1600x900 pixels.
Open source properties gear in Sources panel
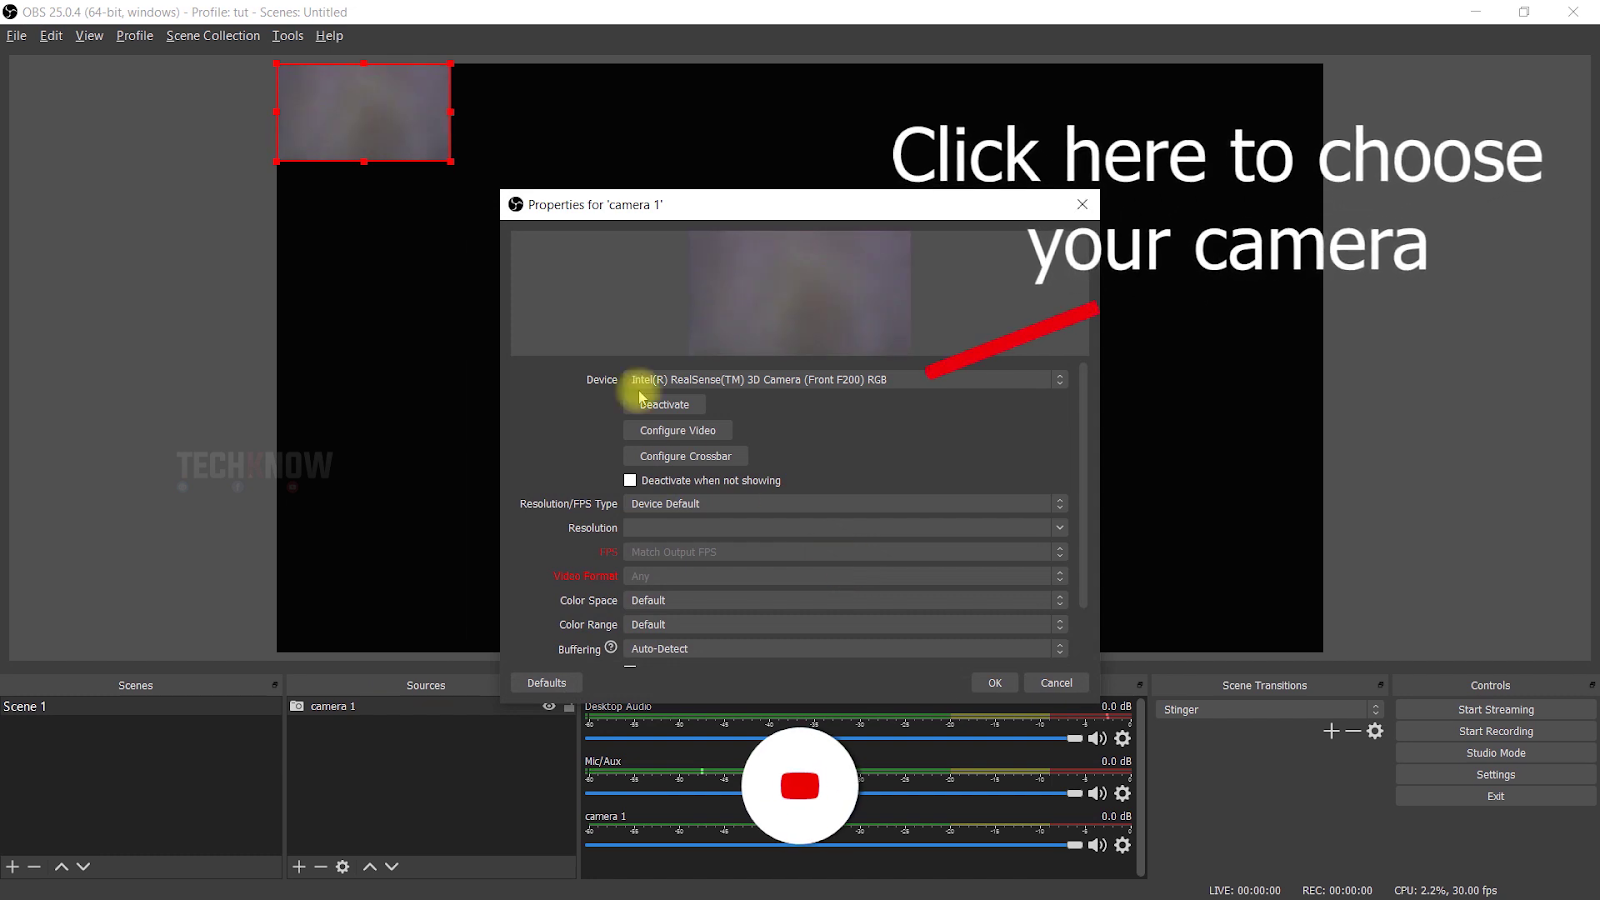(343, 867)
